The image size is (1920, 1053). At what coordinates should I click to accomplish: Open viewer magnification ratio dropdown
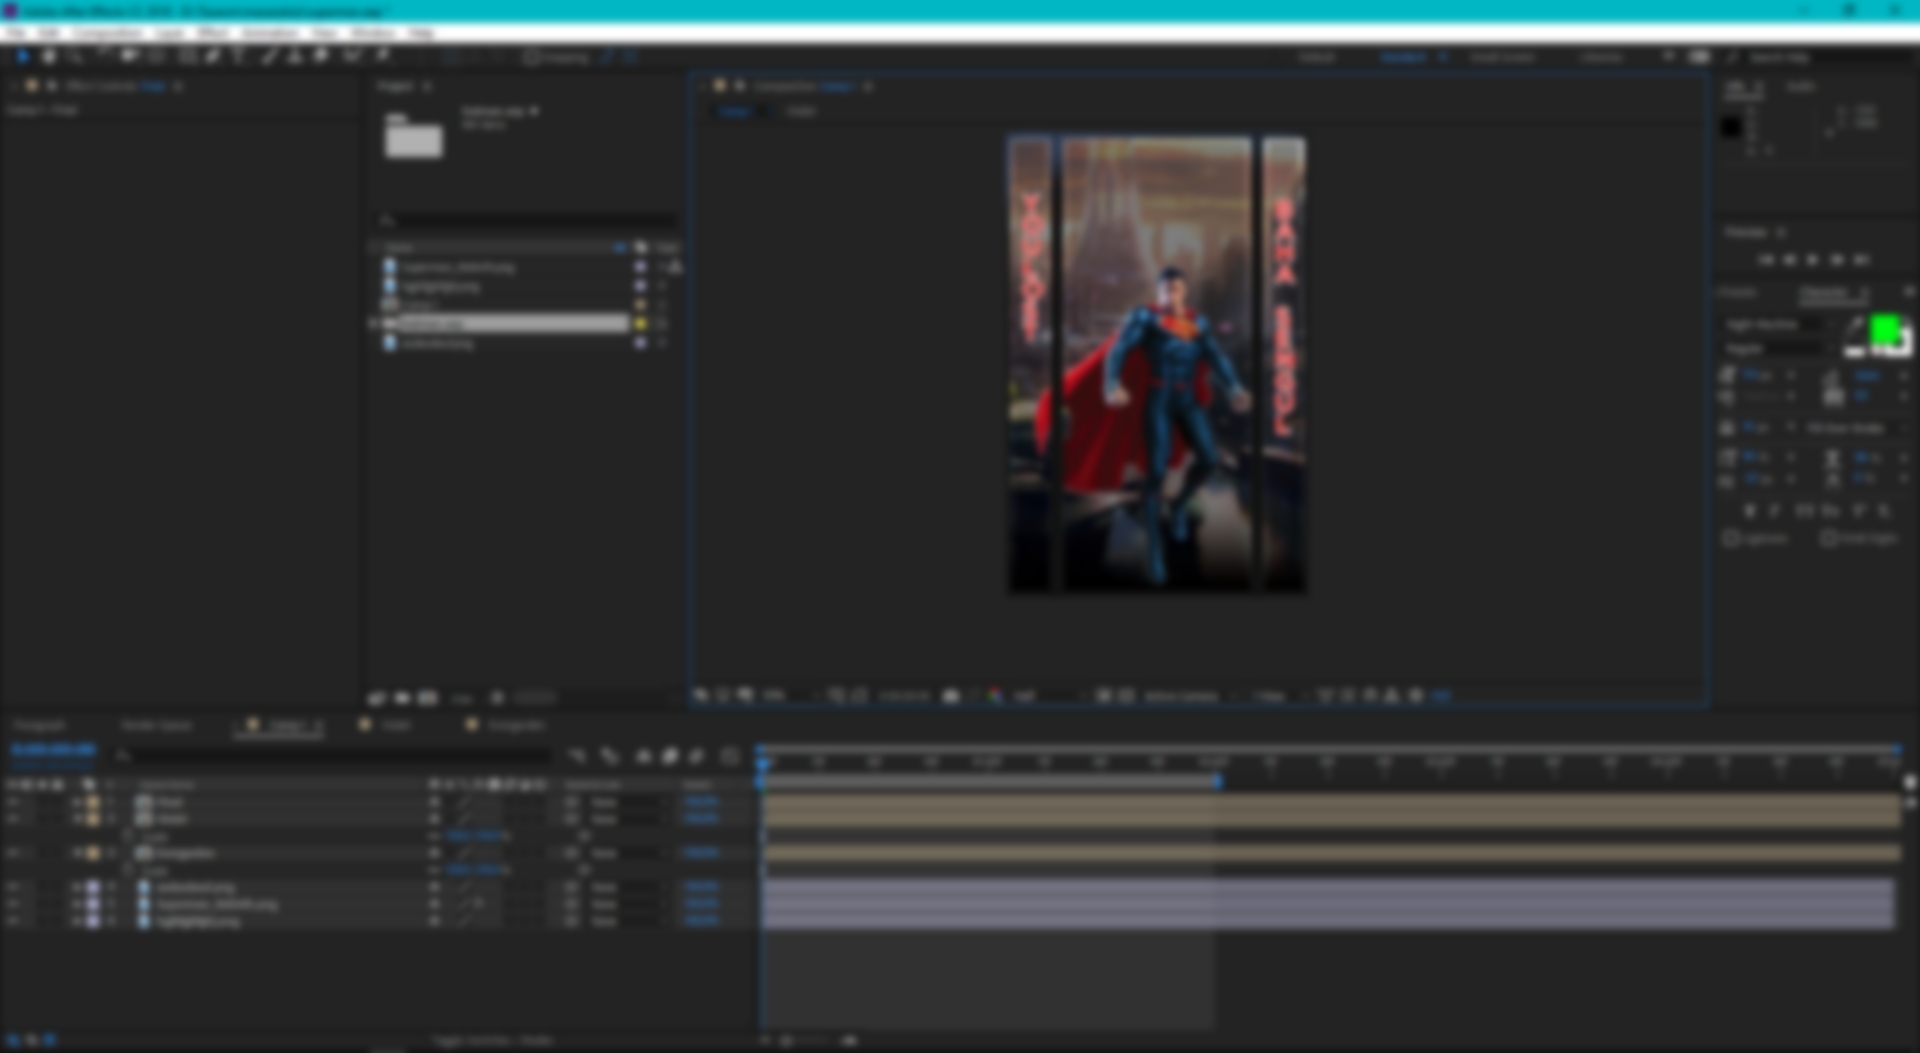pos(791,696)
